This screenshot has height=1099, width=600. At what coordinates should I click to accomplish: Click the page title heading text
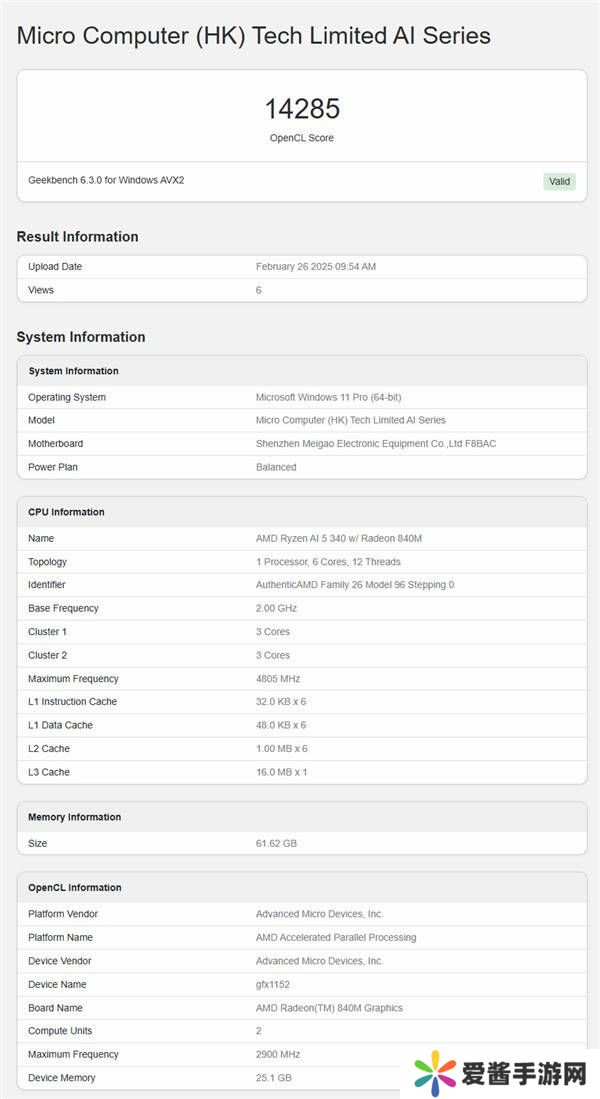click(x=254, y=36)
